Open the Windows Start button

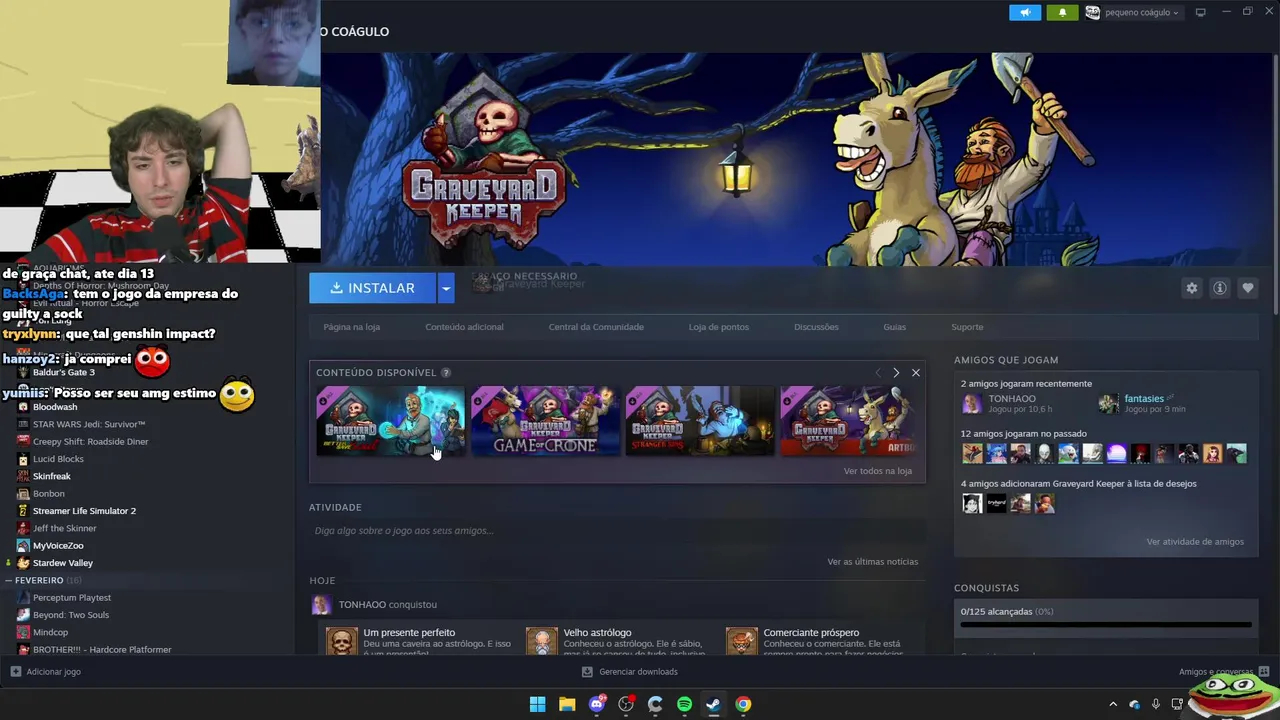click(537, 704)
